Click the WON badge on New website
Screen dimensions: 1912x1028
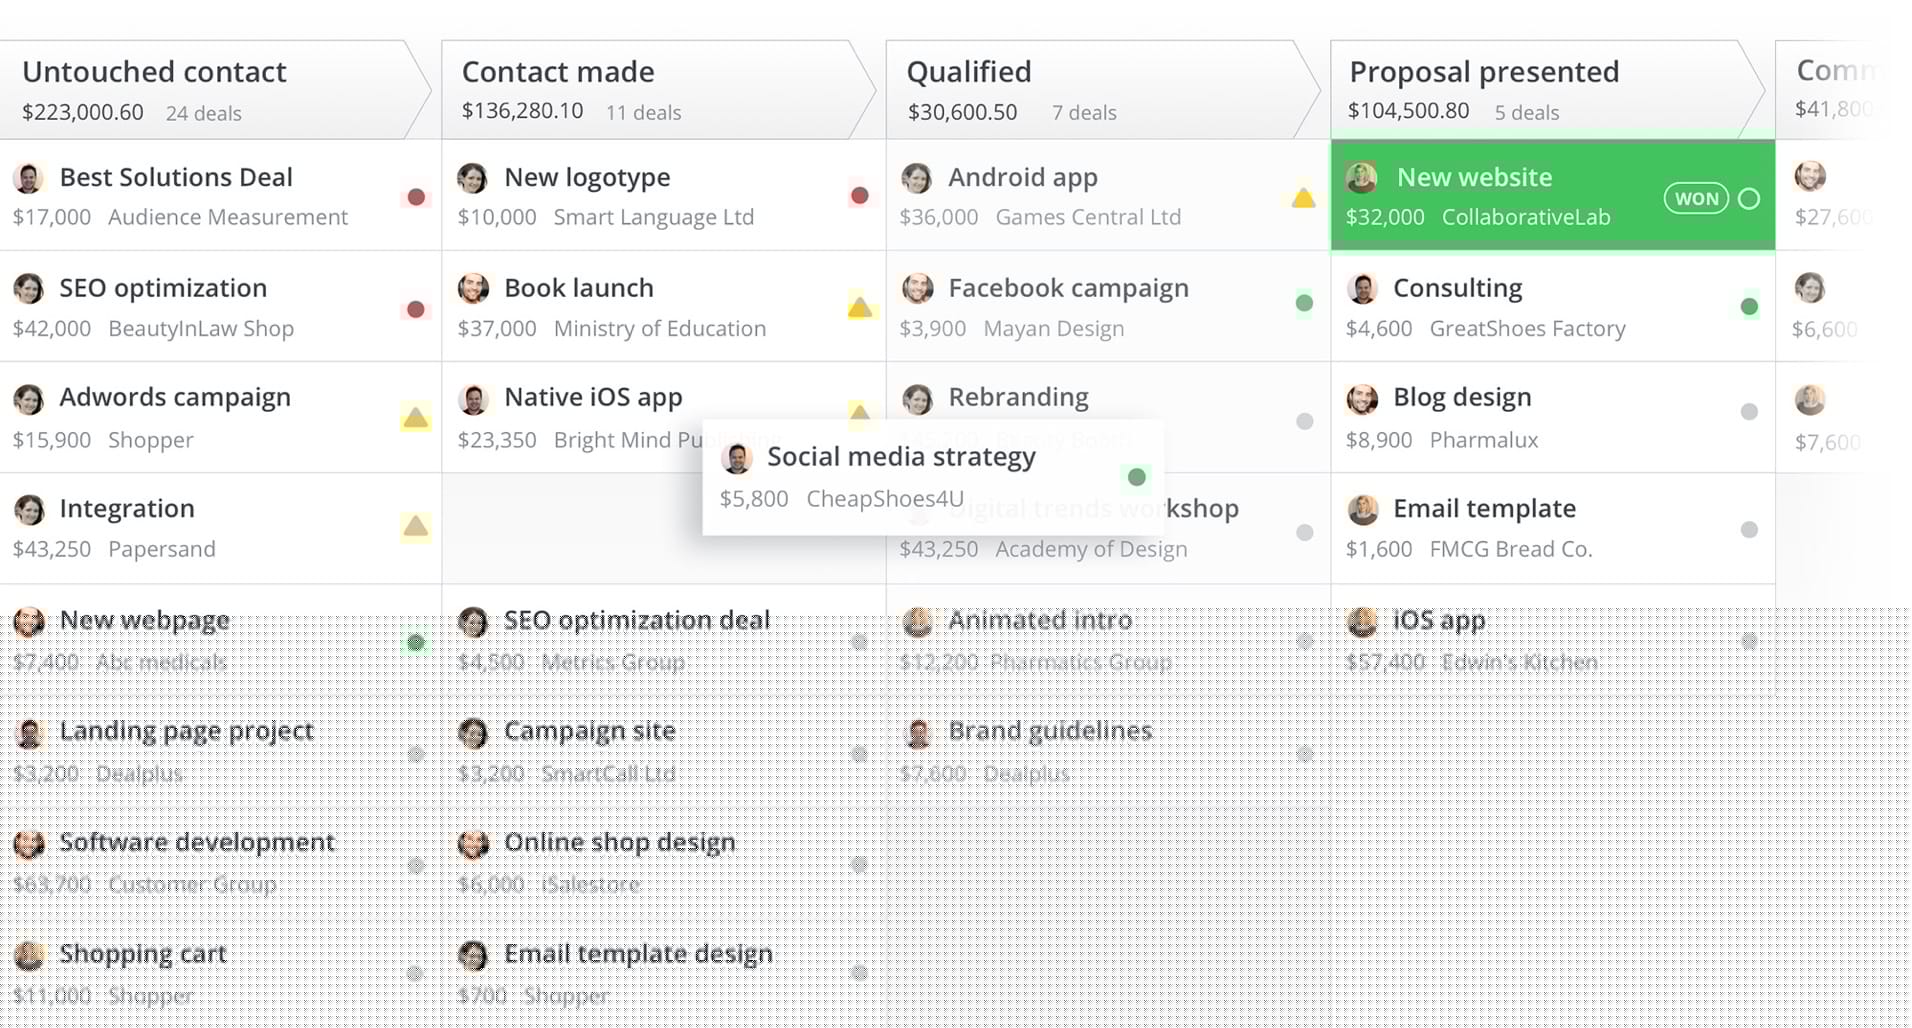pyautogui.click(x=1696, y=199)
